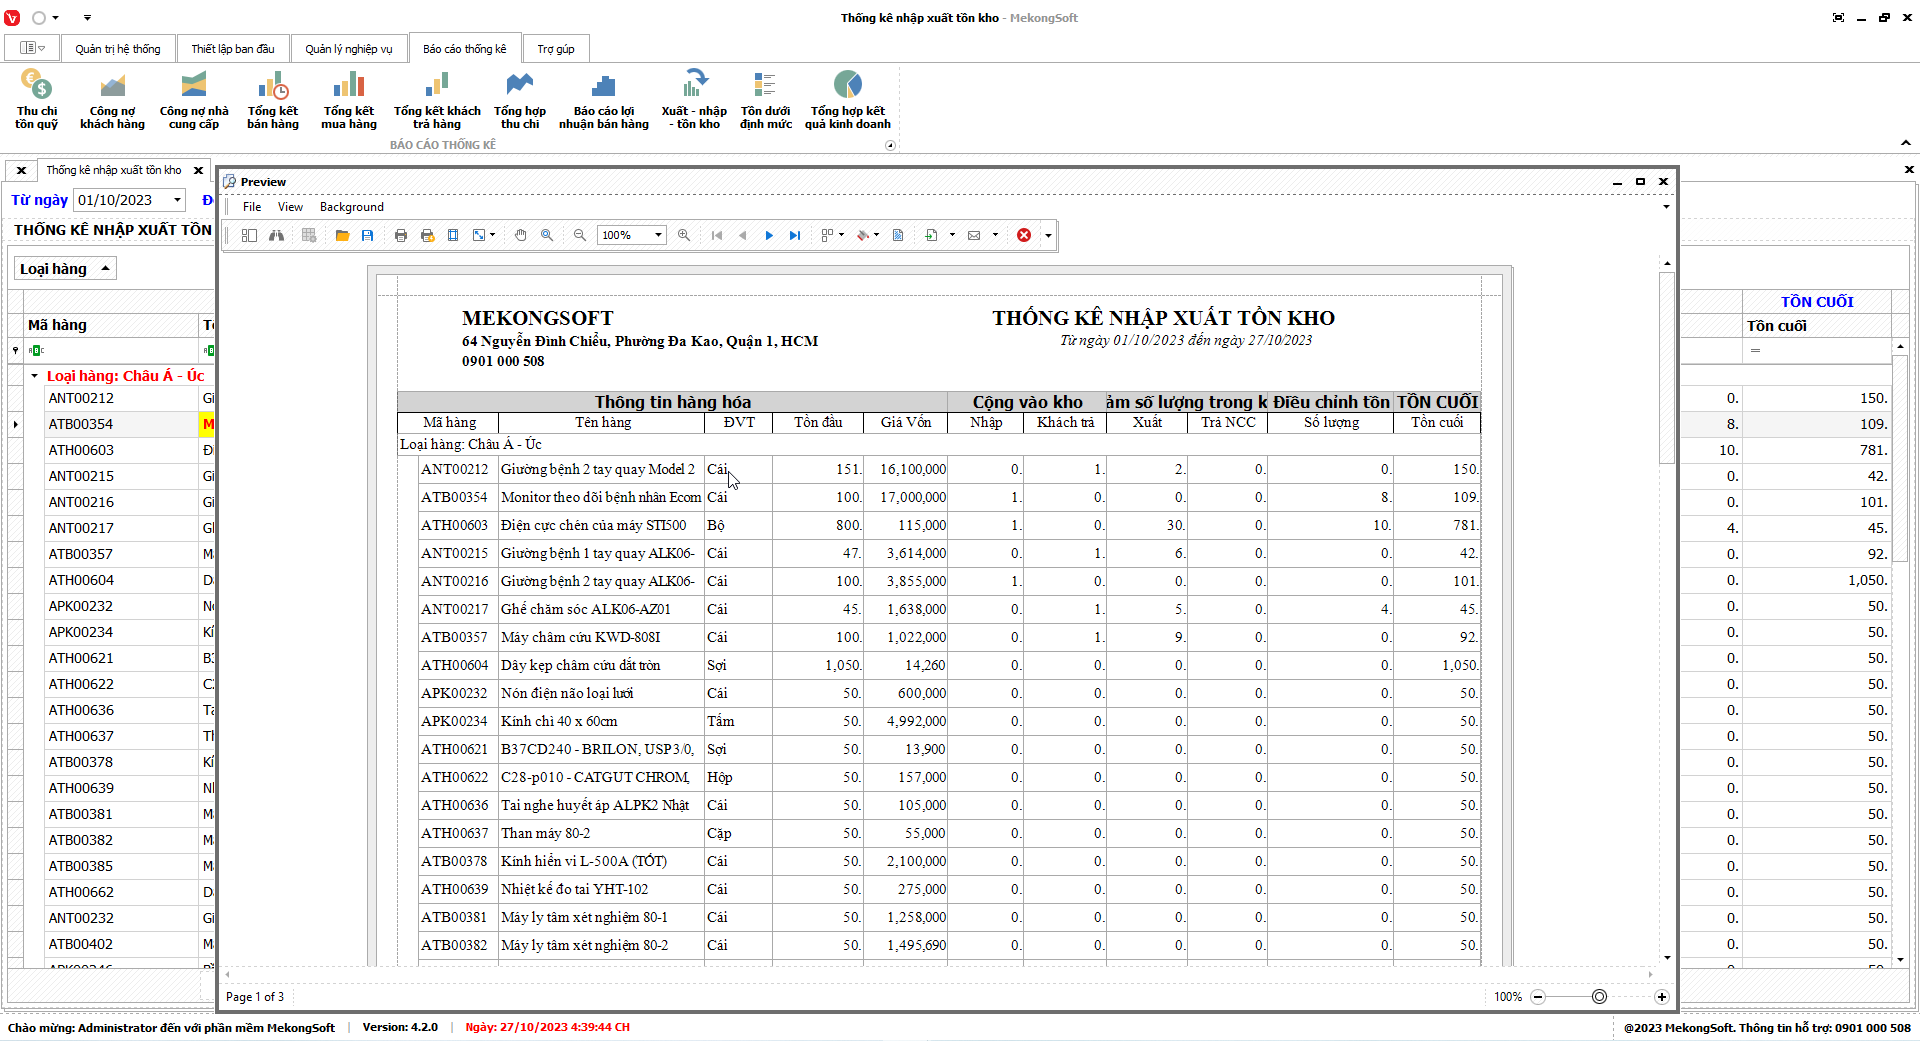Click the red close preview icon in toolbar
This screenshot has width=1920, height=1041.
tap(1024, 235)
